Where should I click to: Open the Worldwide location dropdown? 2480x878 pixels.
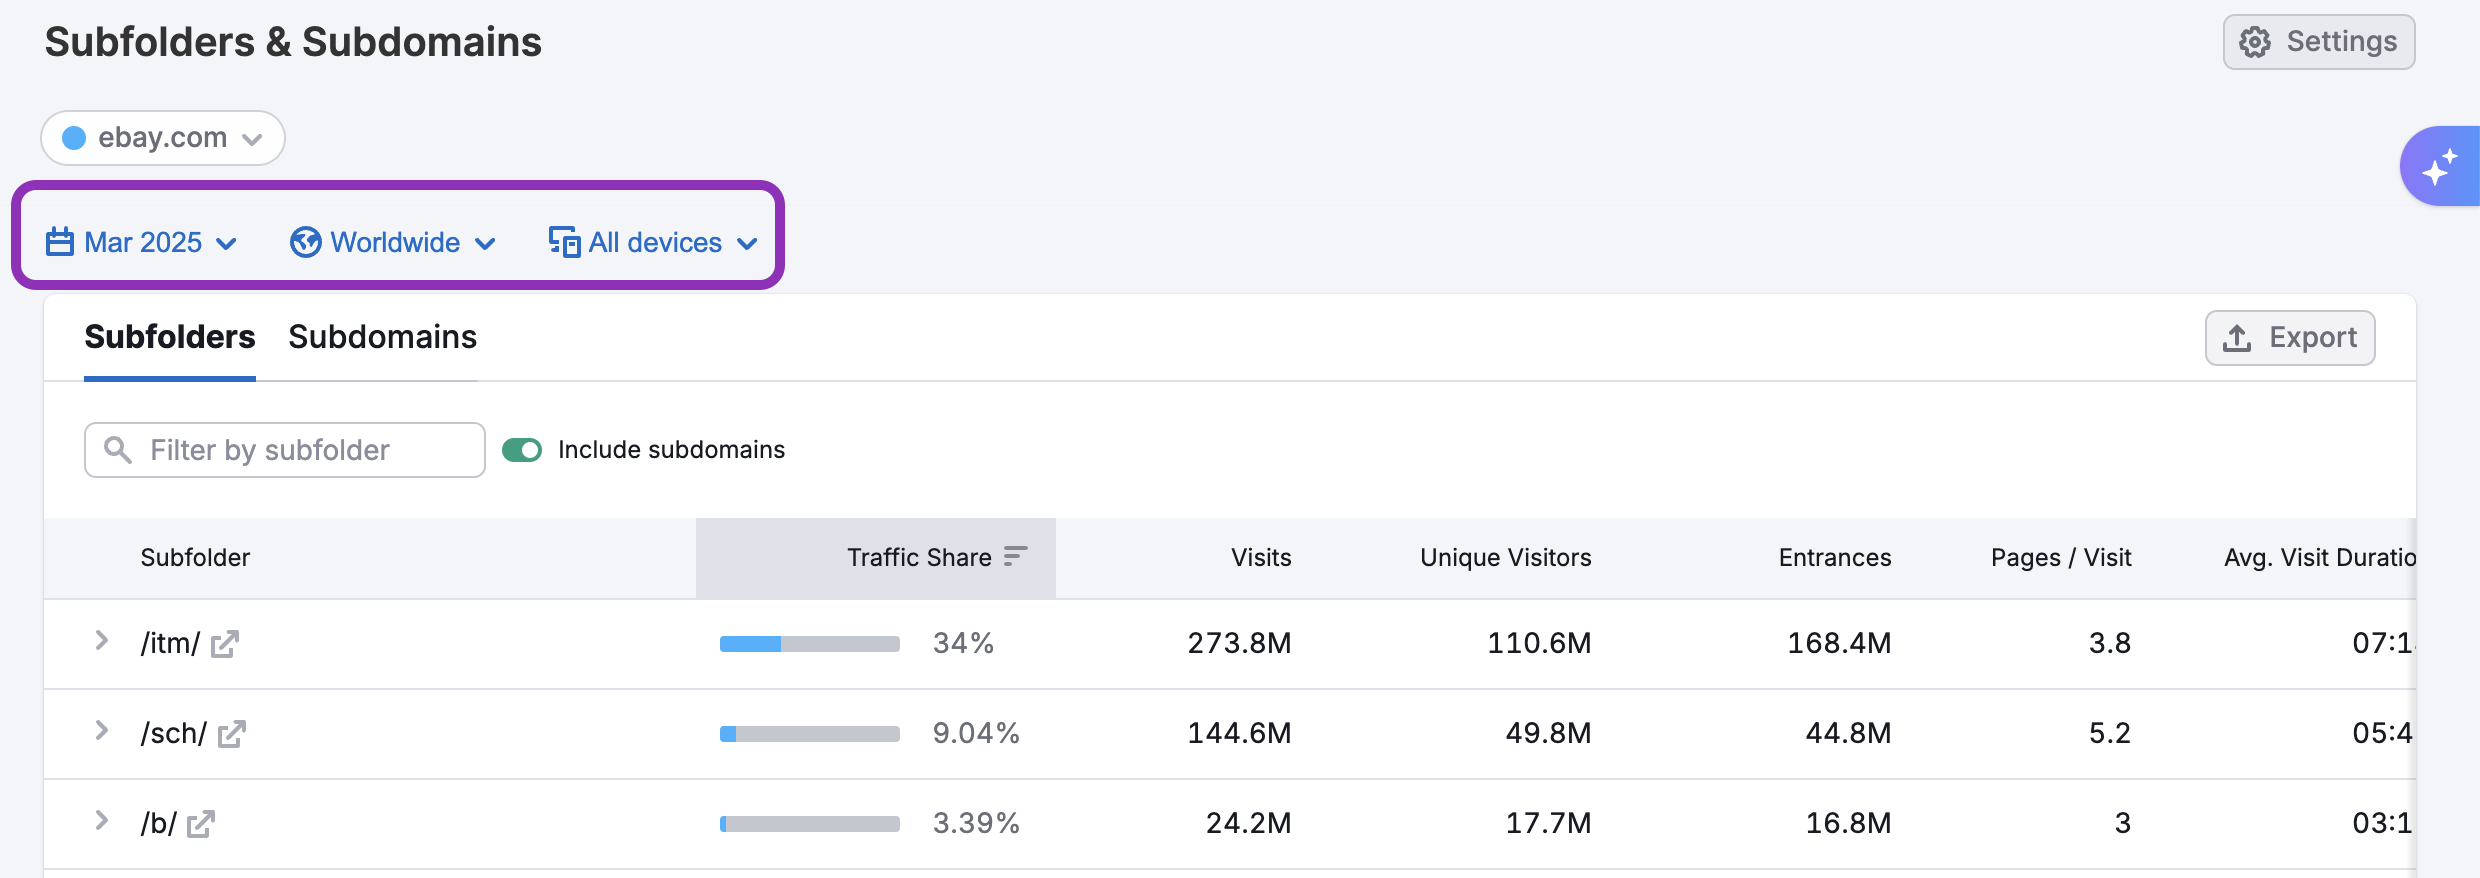(394, 242)
